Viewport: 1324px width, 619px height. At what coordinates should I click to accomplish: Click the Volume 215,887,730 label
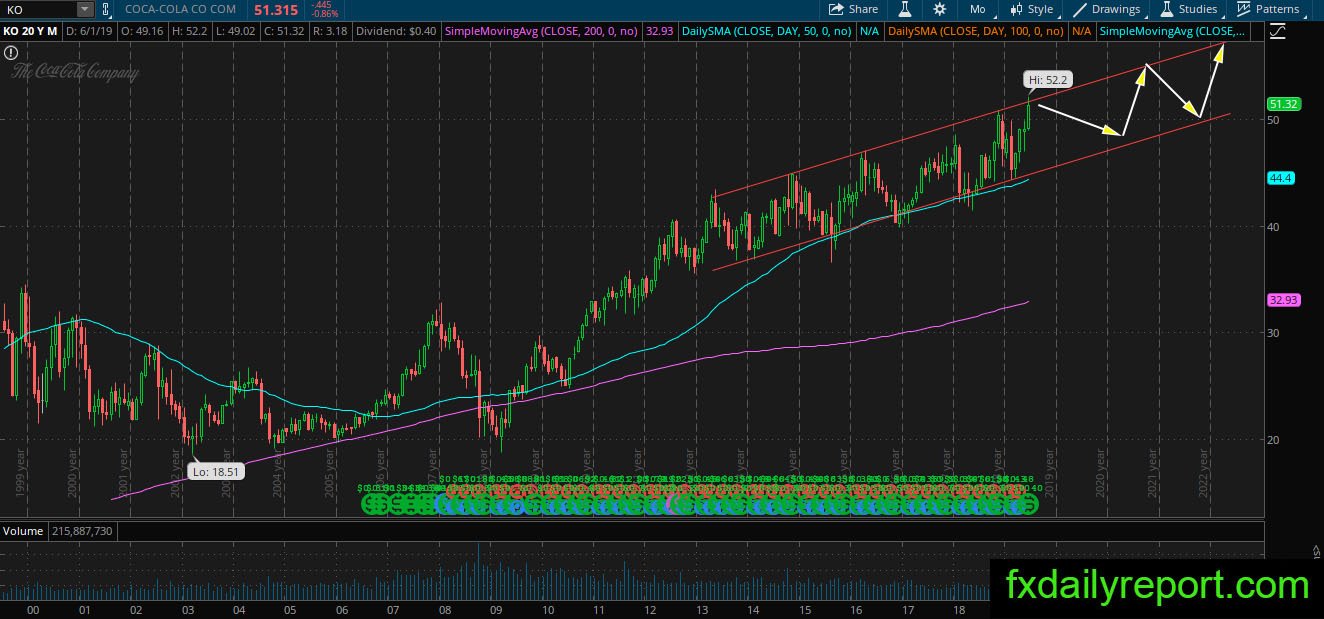point(57,530)
